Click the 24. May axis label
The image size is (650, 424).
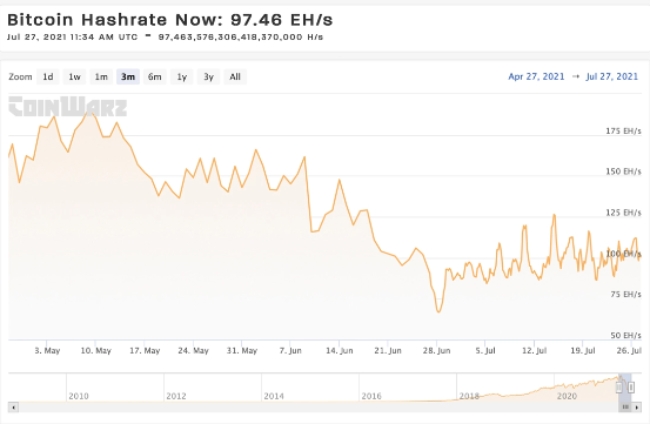click(193, 351)
